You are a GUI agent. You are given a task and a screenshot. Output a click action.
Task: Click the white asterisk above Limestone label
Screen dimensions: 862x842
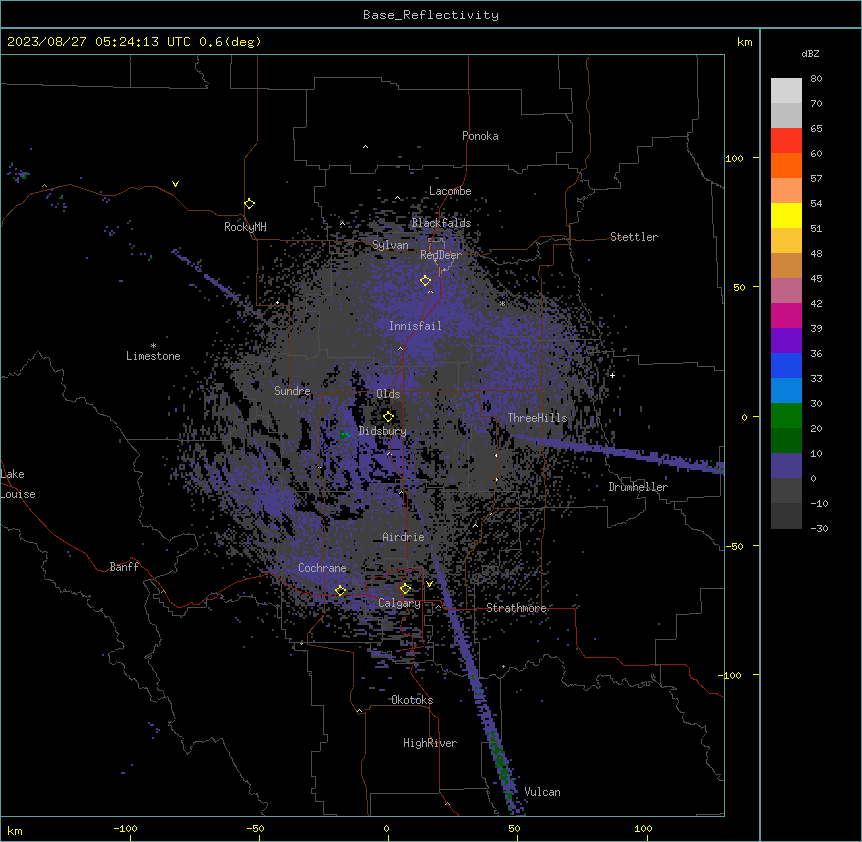click(x=153, y=346)
